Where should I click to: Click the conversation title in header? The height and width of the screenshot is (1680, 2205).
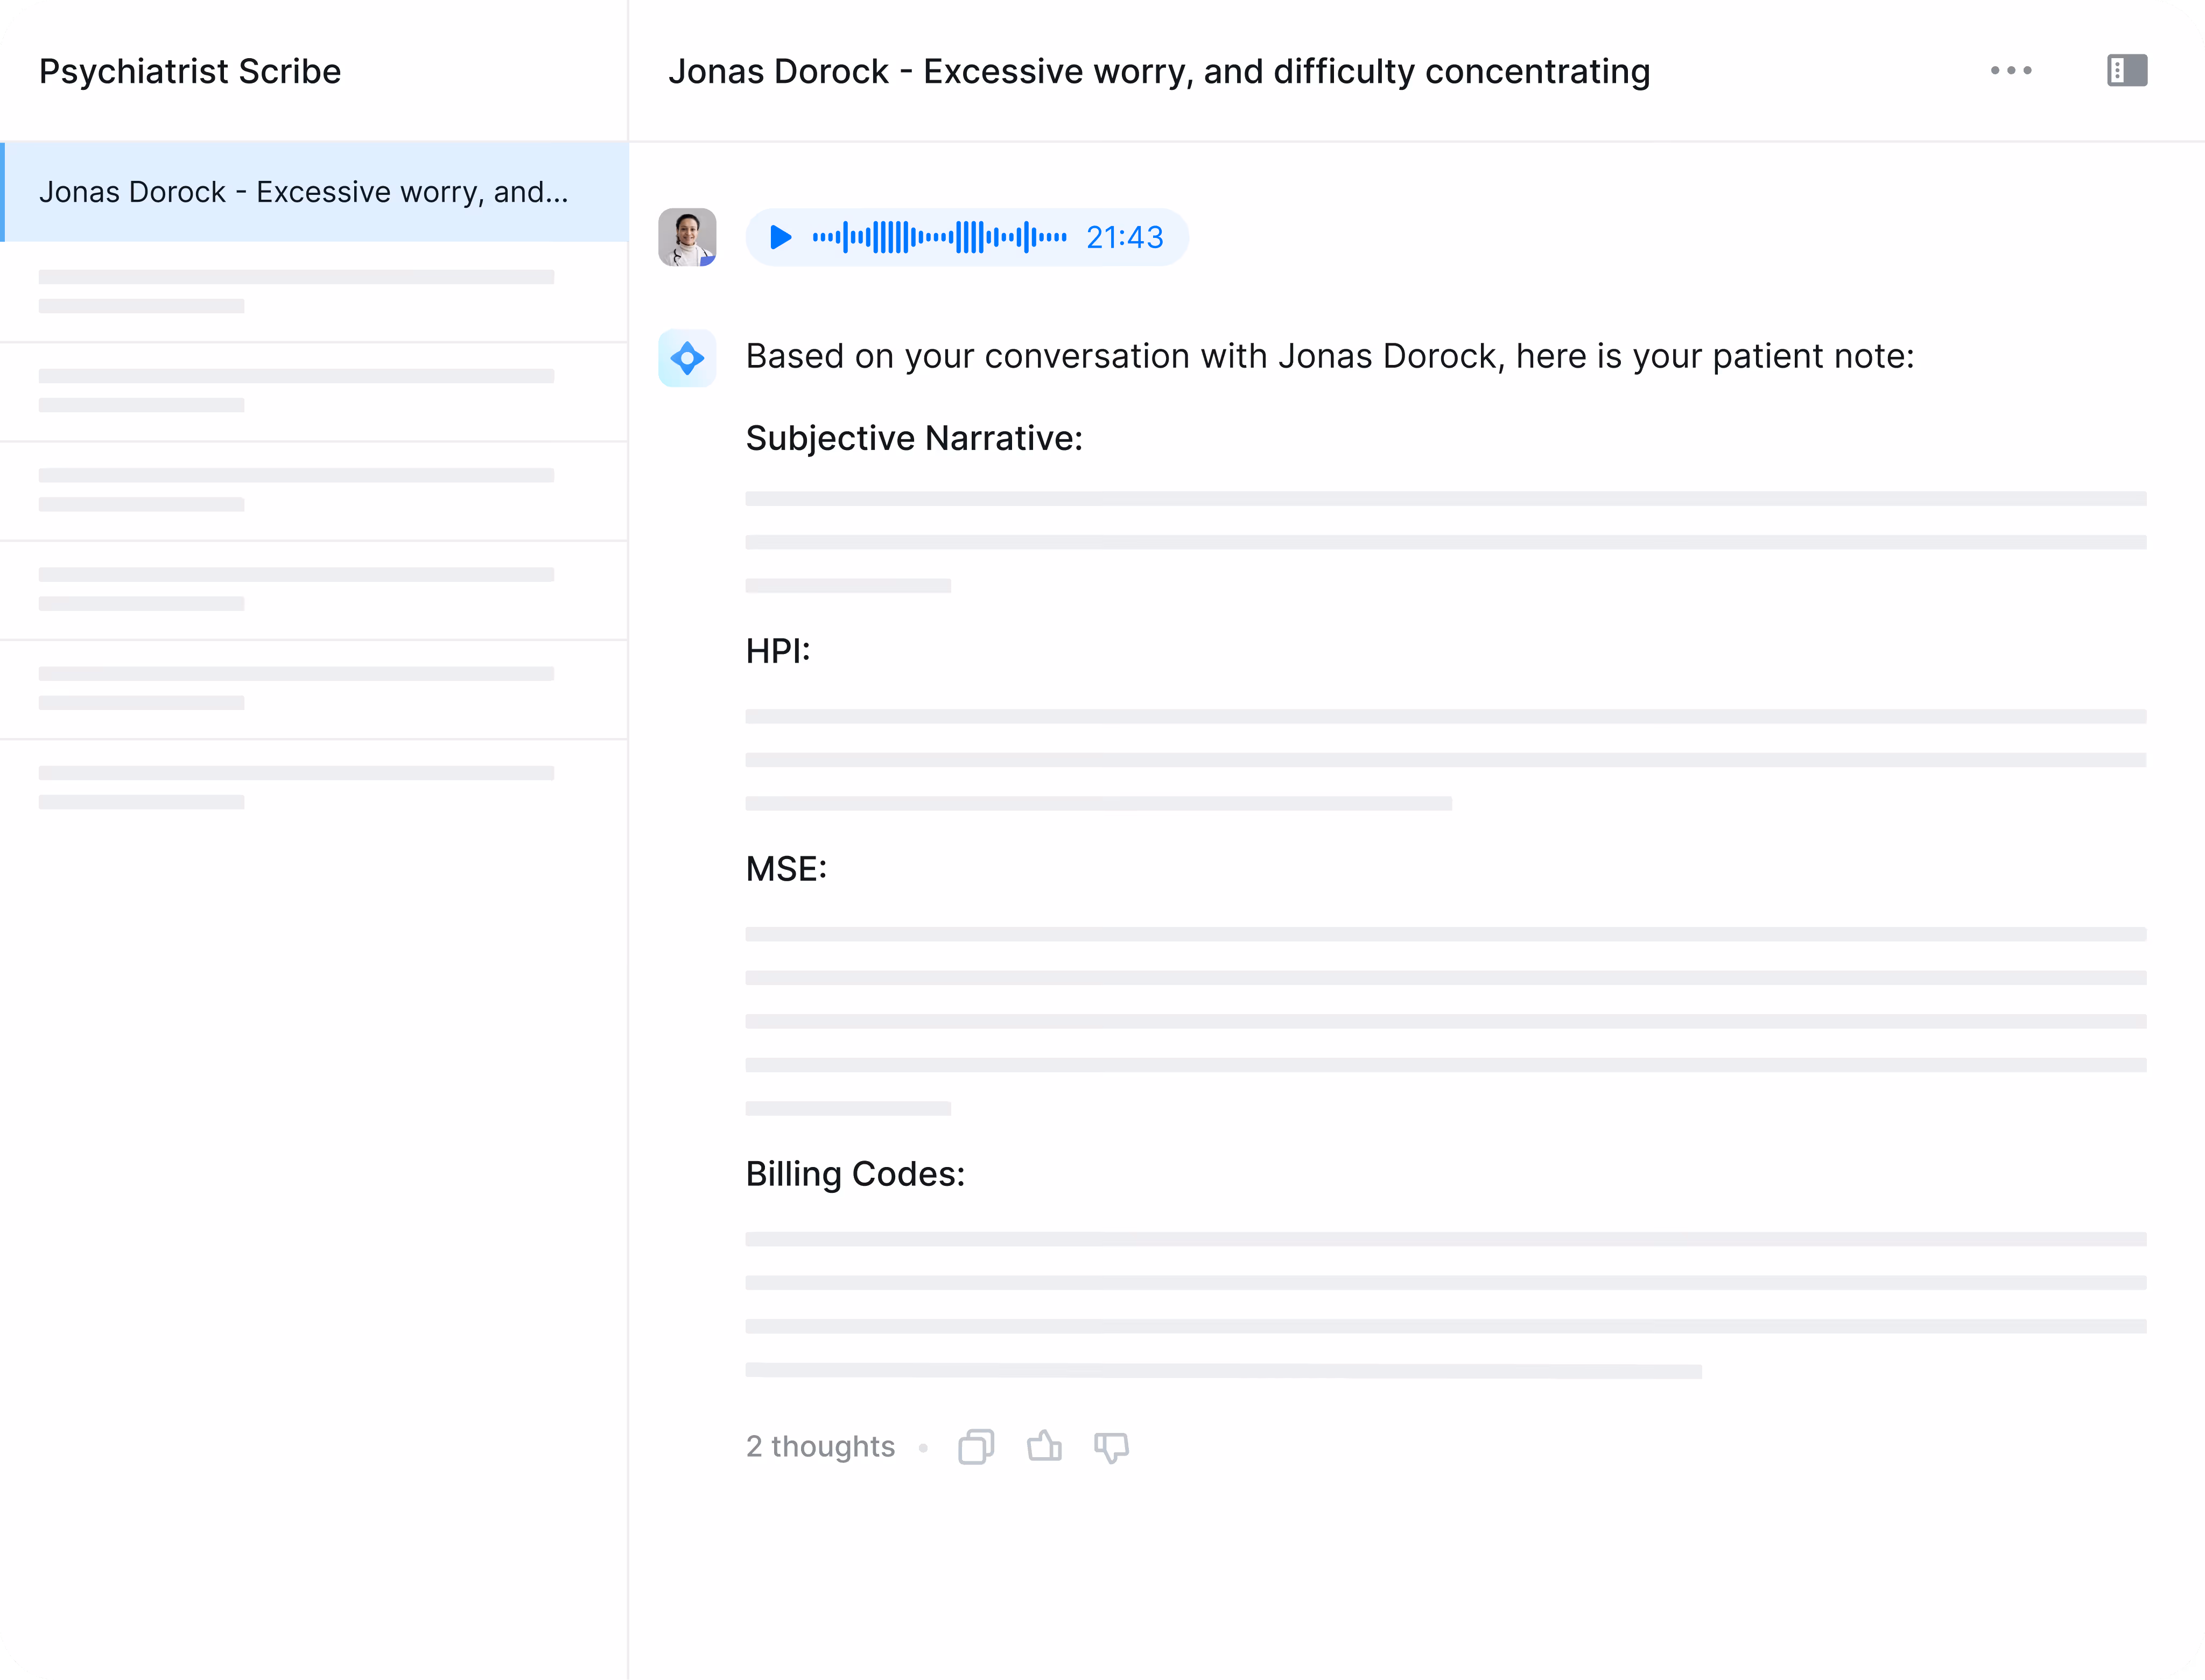[x=1159, y=72]
